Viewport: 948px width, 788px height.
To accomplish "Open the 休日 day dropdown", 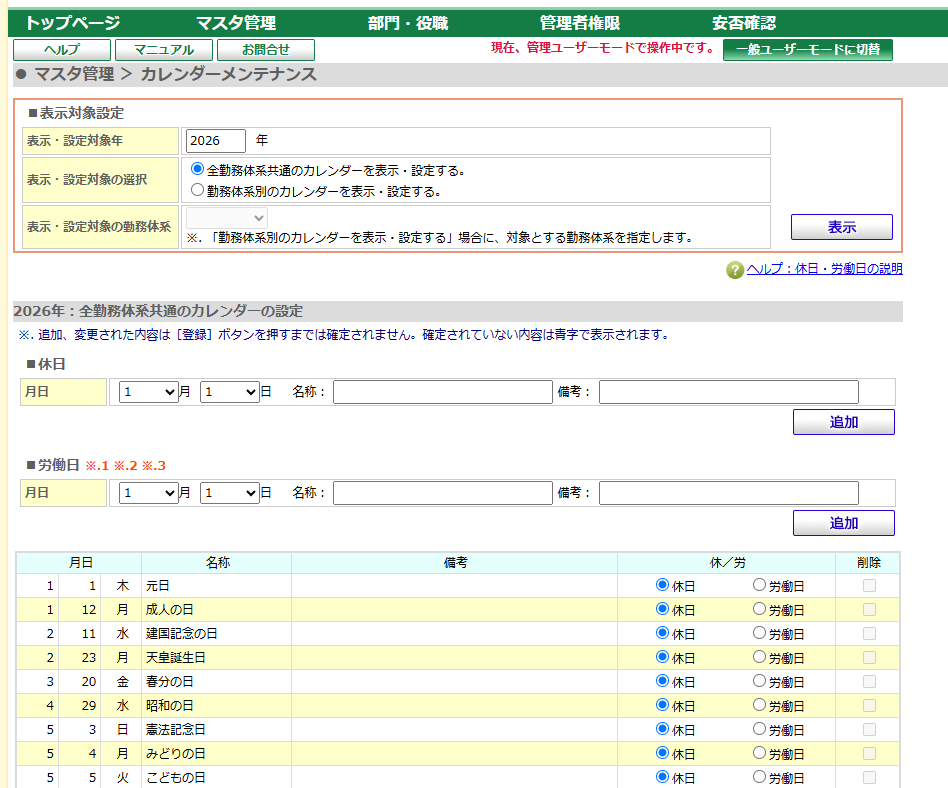I will point(230,392).
